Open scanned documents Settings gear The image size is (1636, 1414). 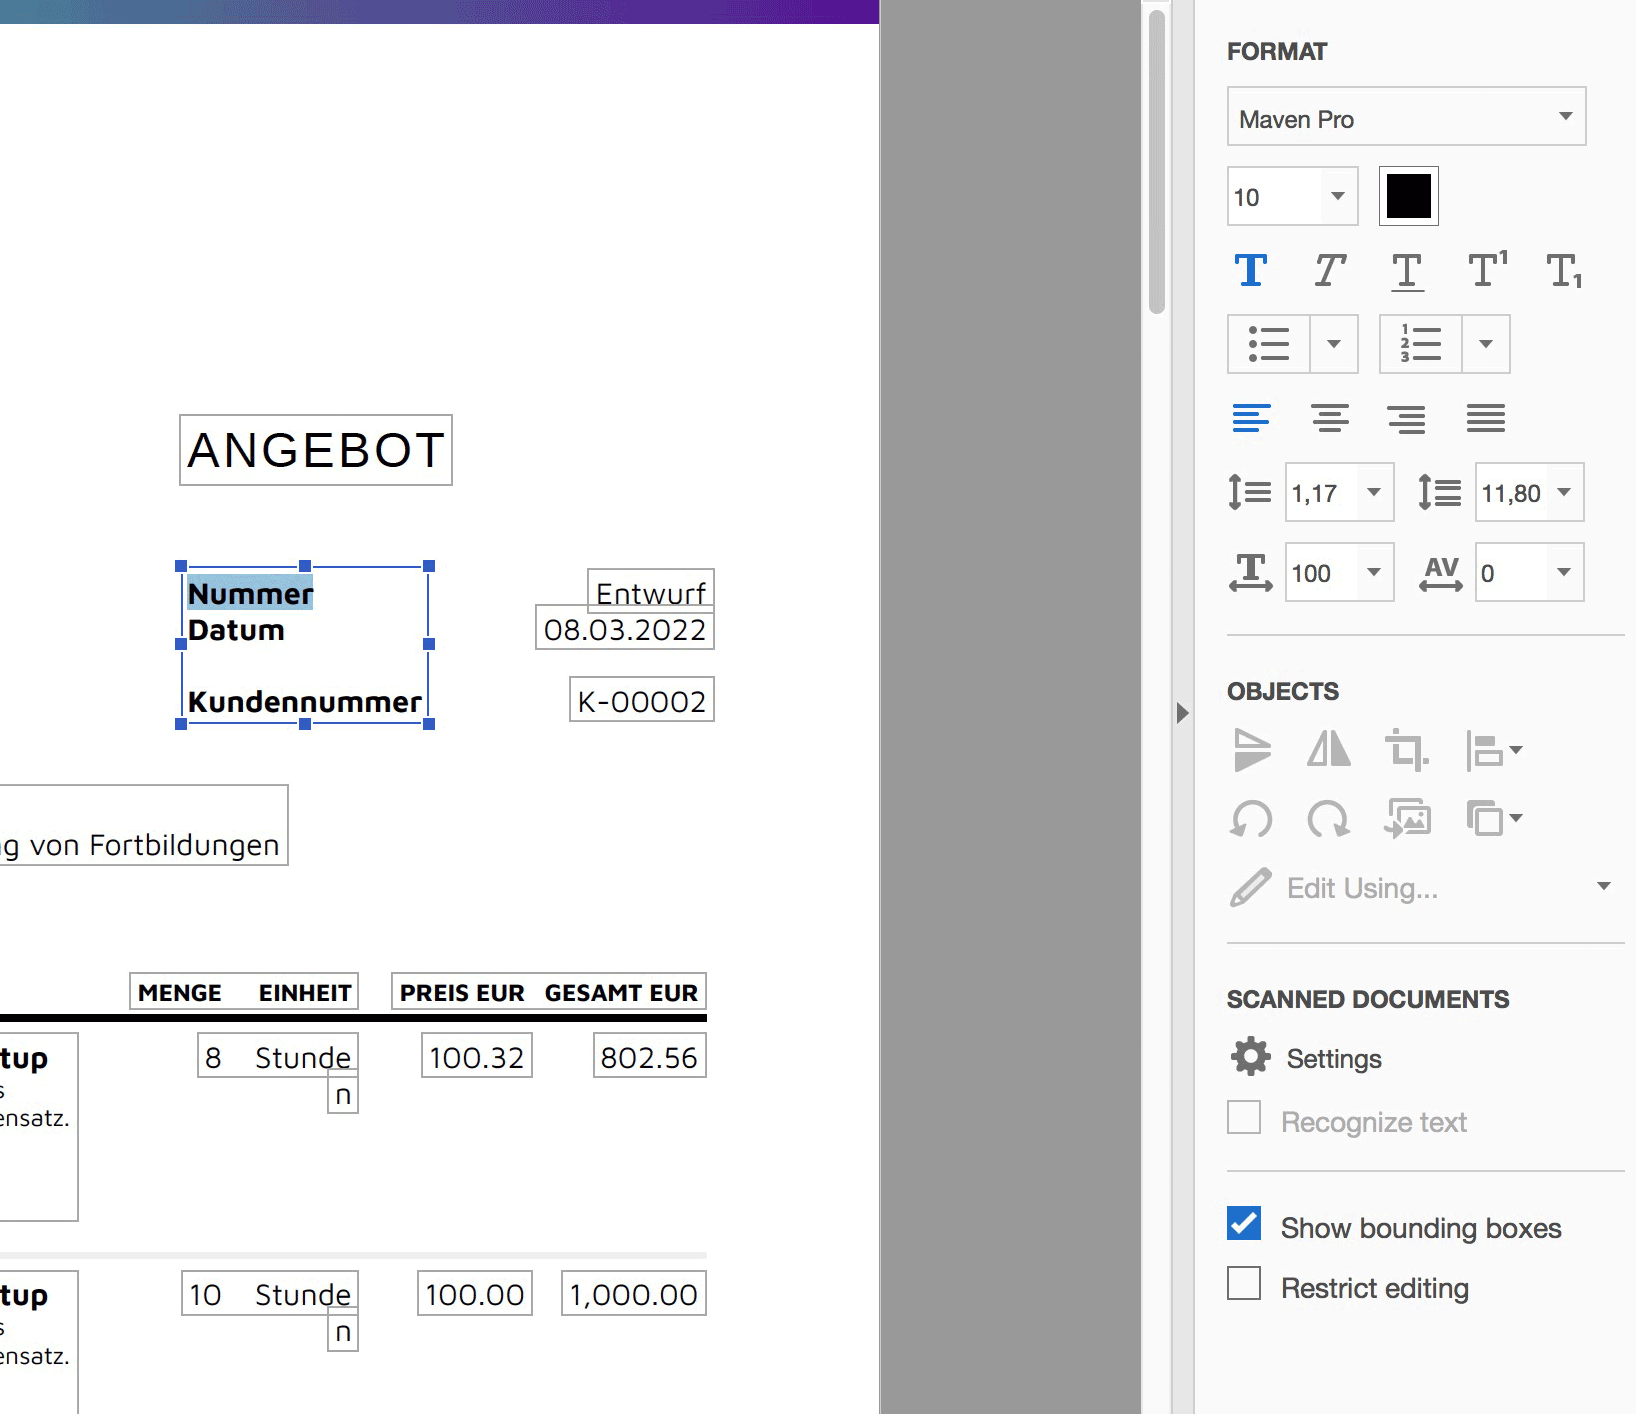pos(1251,1057)
